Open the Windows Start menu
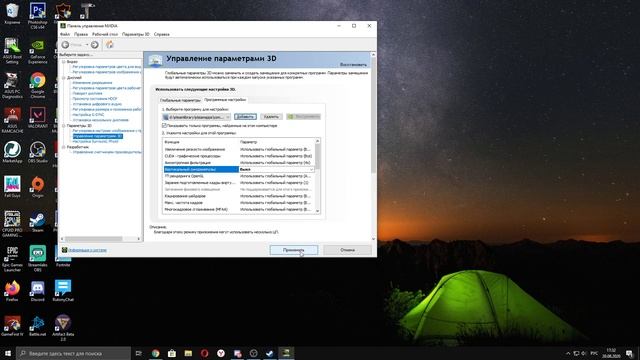The height and width of the screenshot is (360, 640). (x=8, y=353)
